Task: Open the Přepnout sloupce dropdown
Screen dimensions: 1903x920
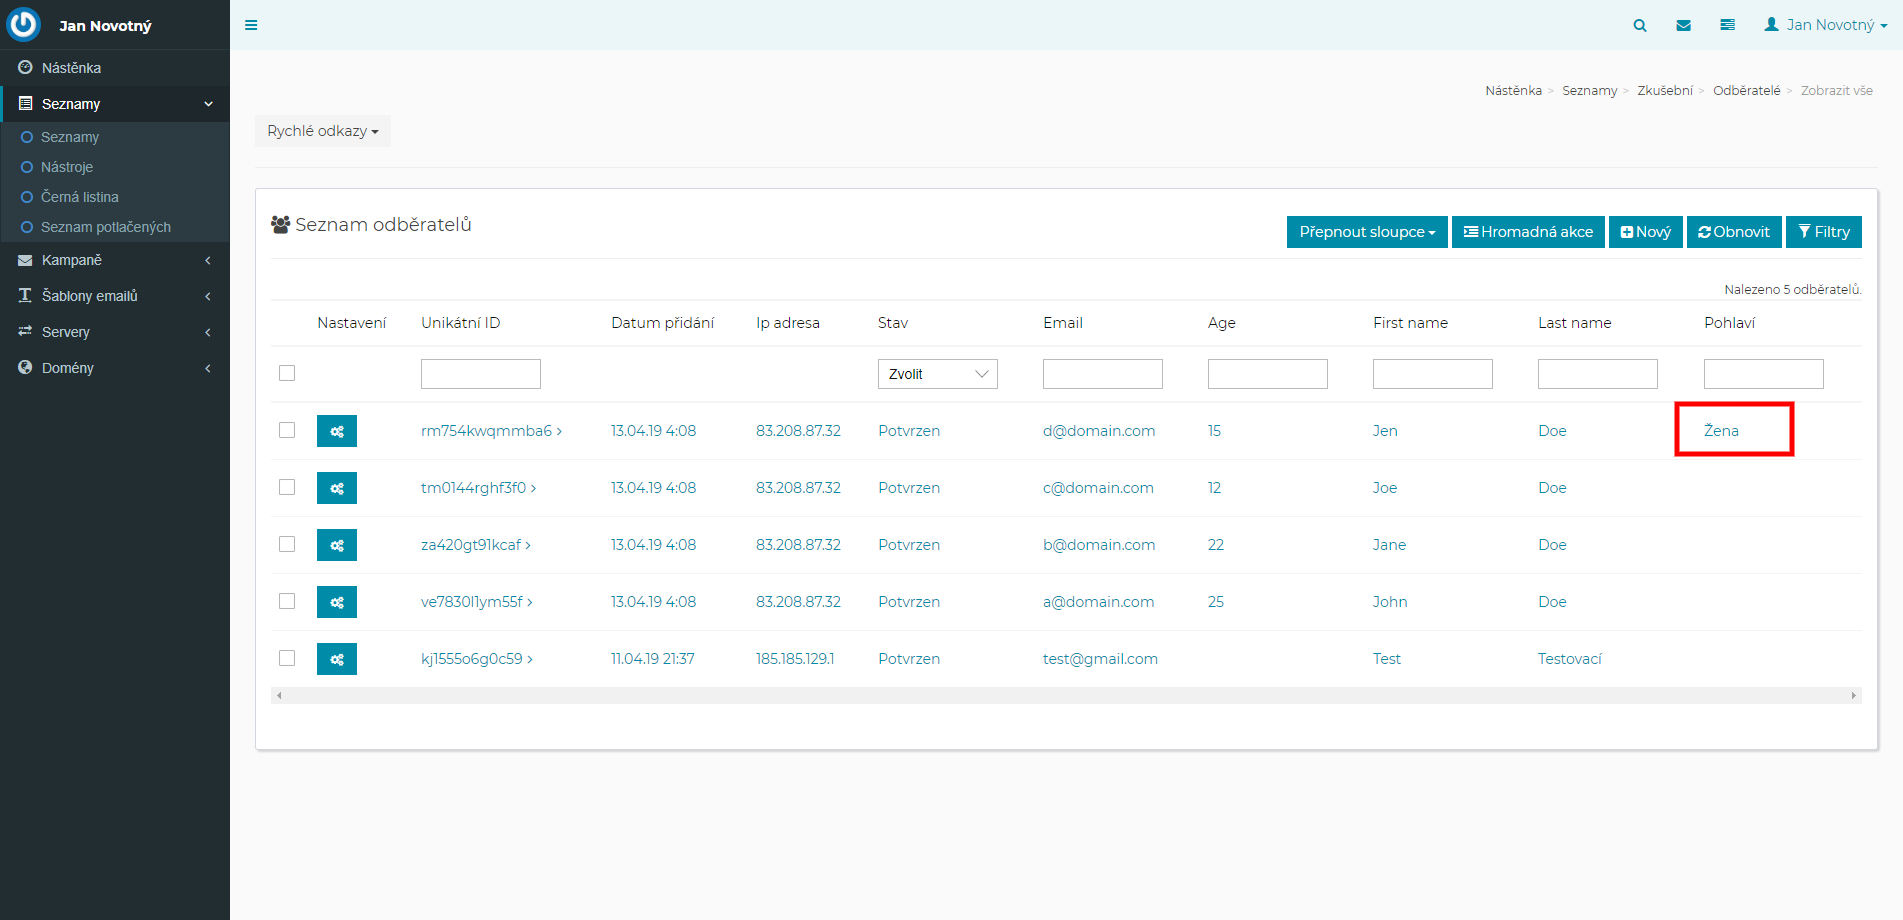Action: (x=1366, y=232)
